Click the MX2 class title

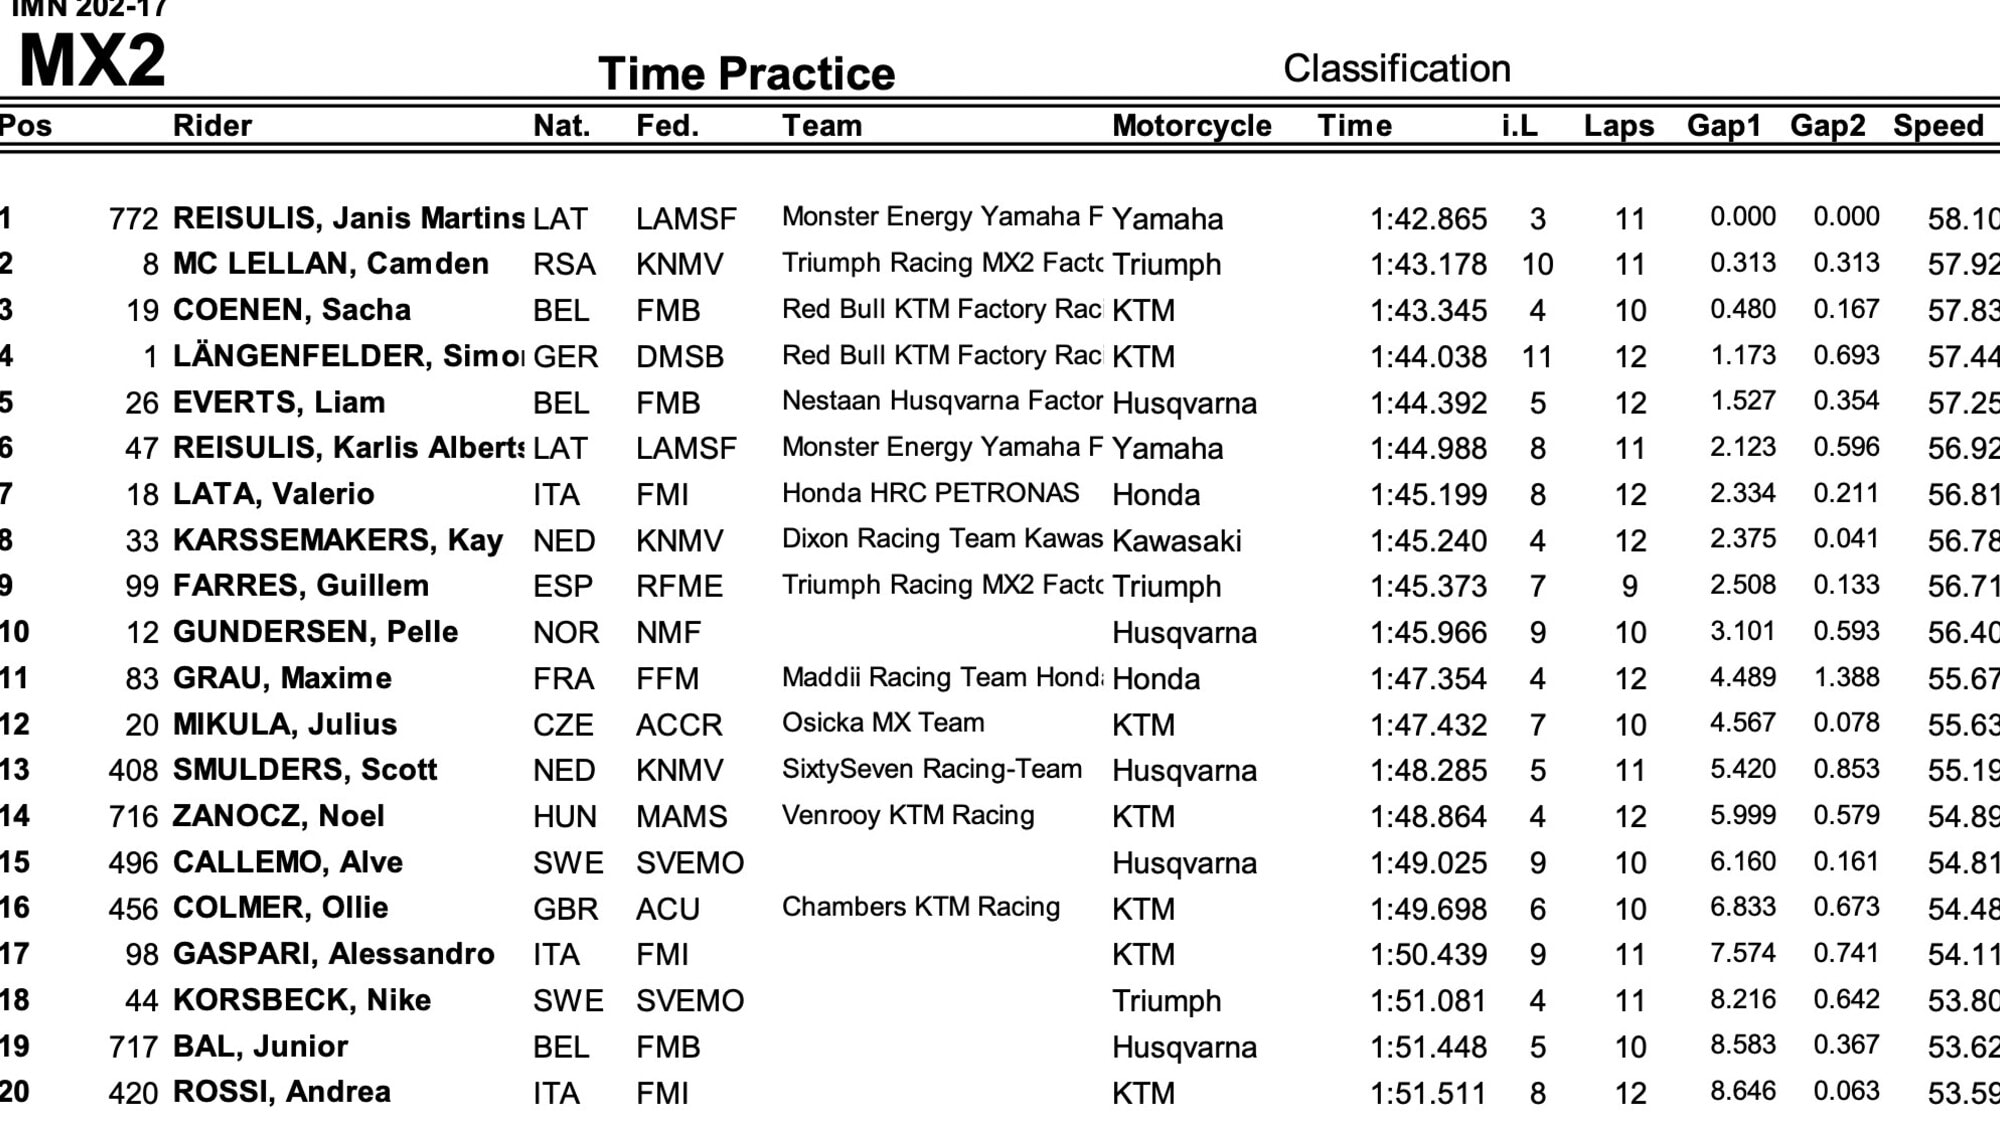91,61
